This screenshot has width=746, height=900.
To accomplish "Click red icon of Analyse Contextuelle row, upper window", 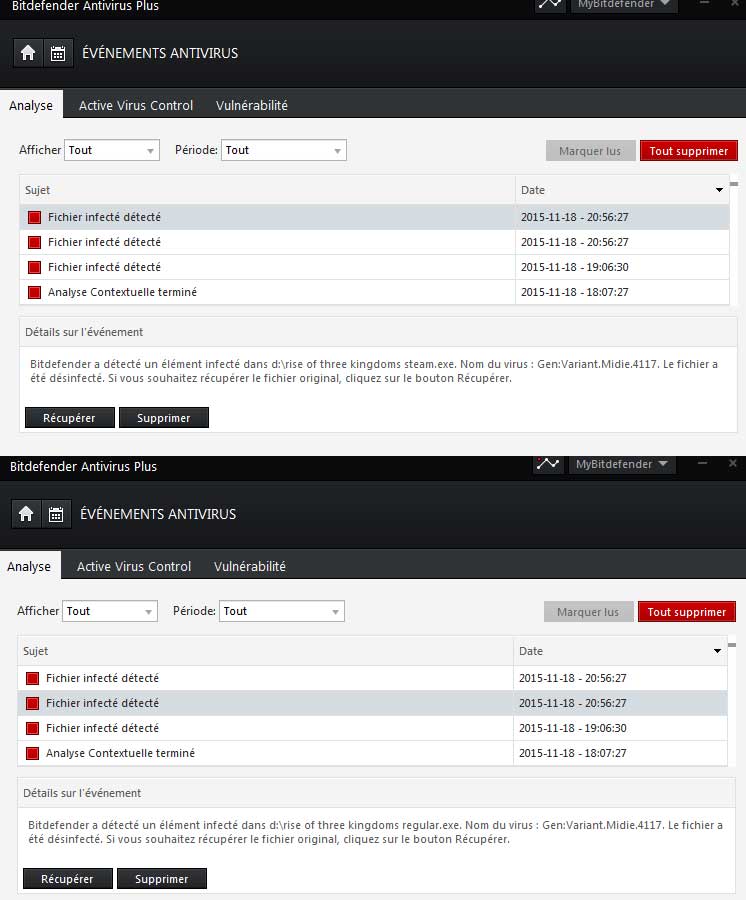I will click(34, 292).
